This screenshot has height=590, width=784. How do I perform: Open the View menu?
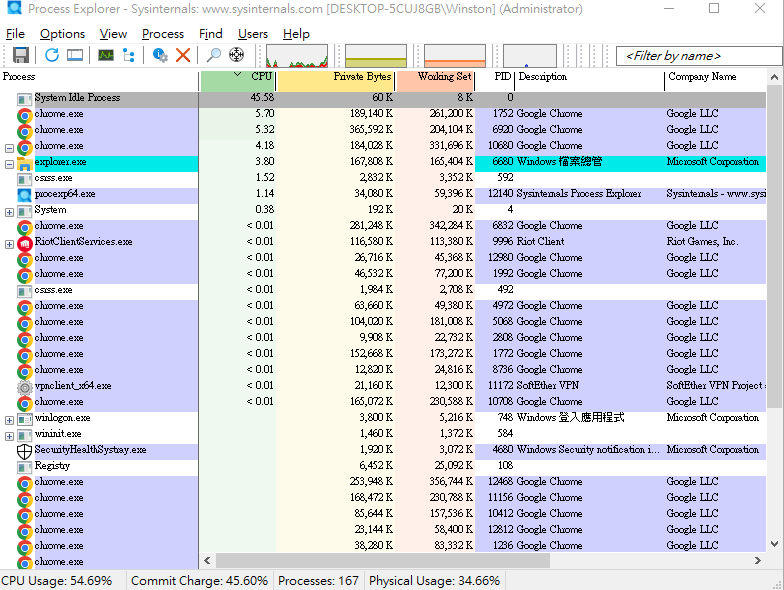point(113,34)
